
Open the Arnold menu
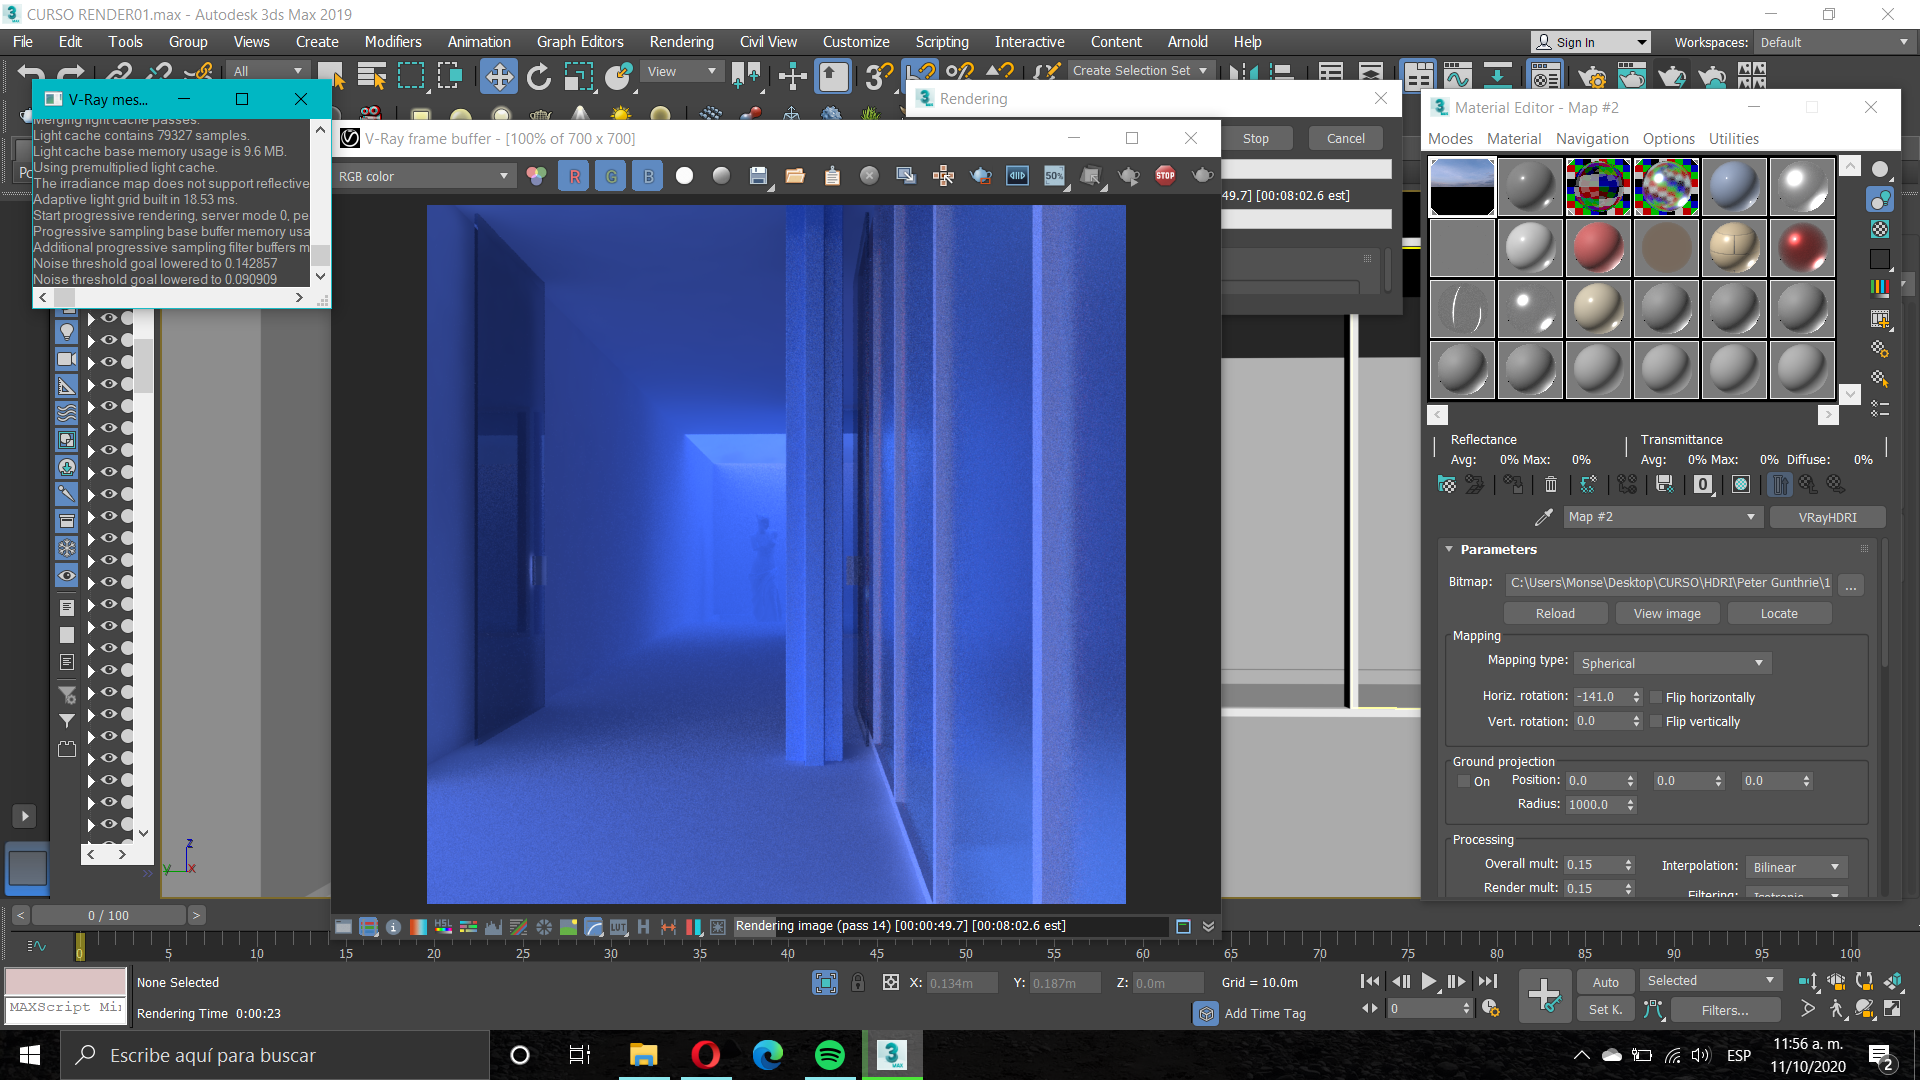pos(1187,42)
